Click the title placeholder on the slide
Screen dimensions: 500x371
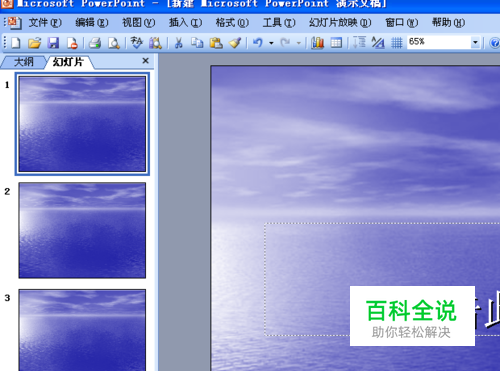tap(382, 279)
